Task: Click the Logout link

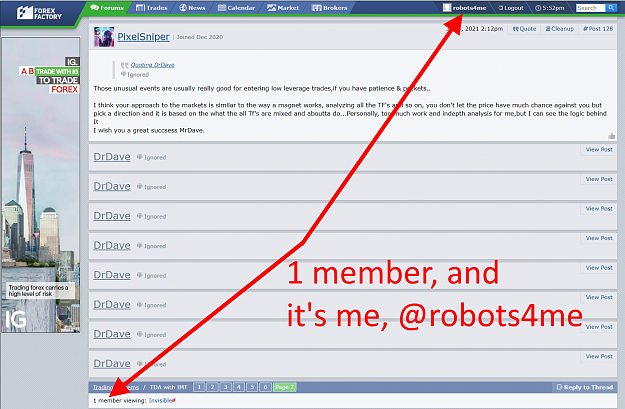Action: pyautogui.click(x=511, y=8)
